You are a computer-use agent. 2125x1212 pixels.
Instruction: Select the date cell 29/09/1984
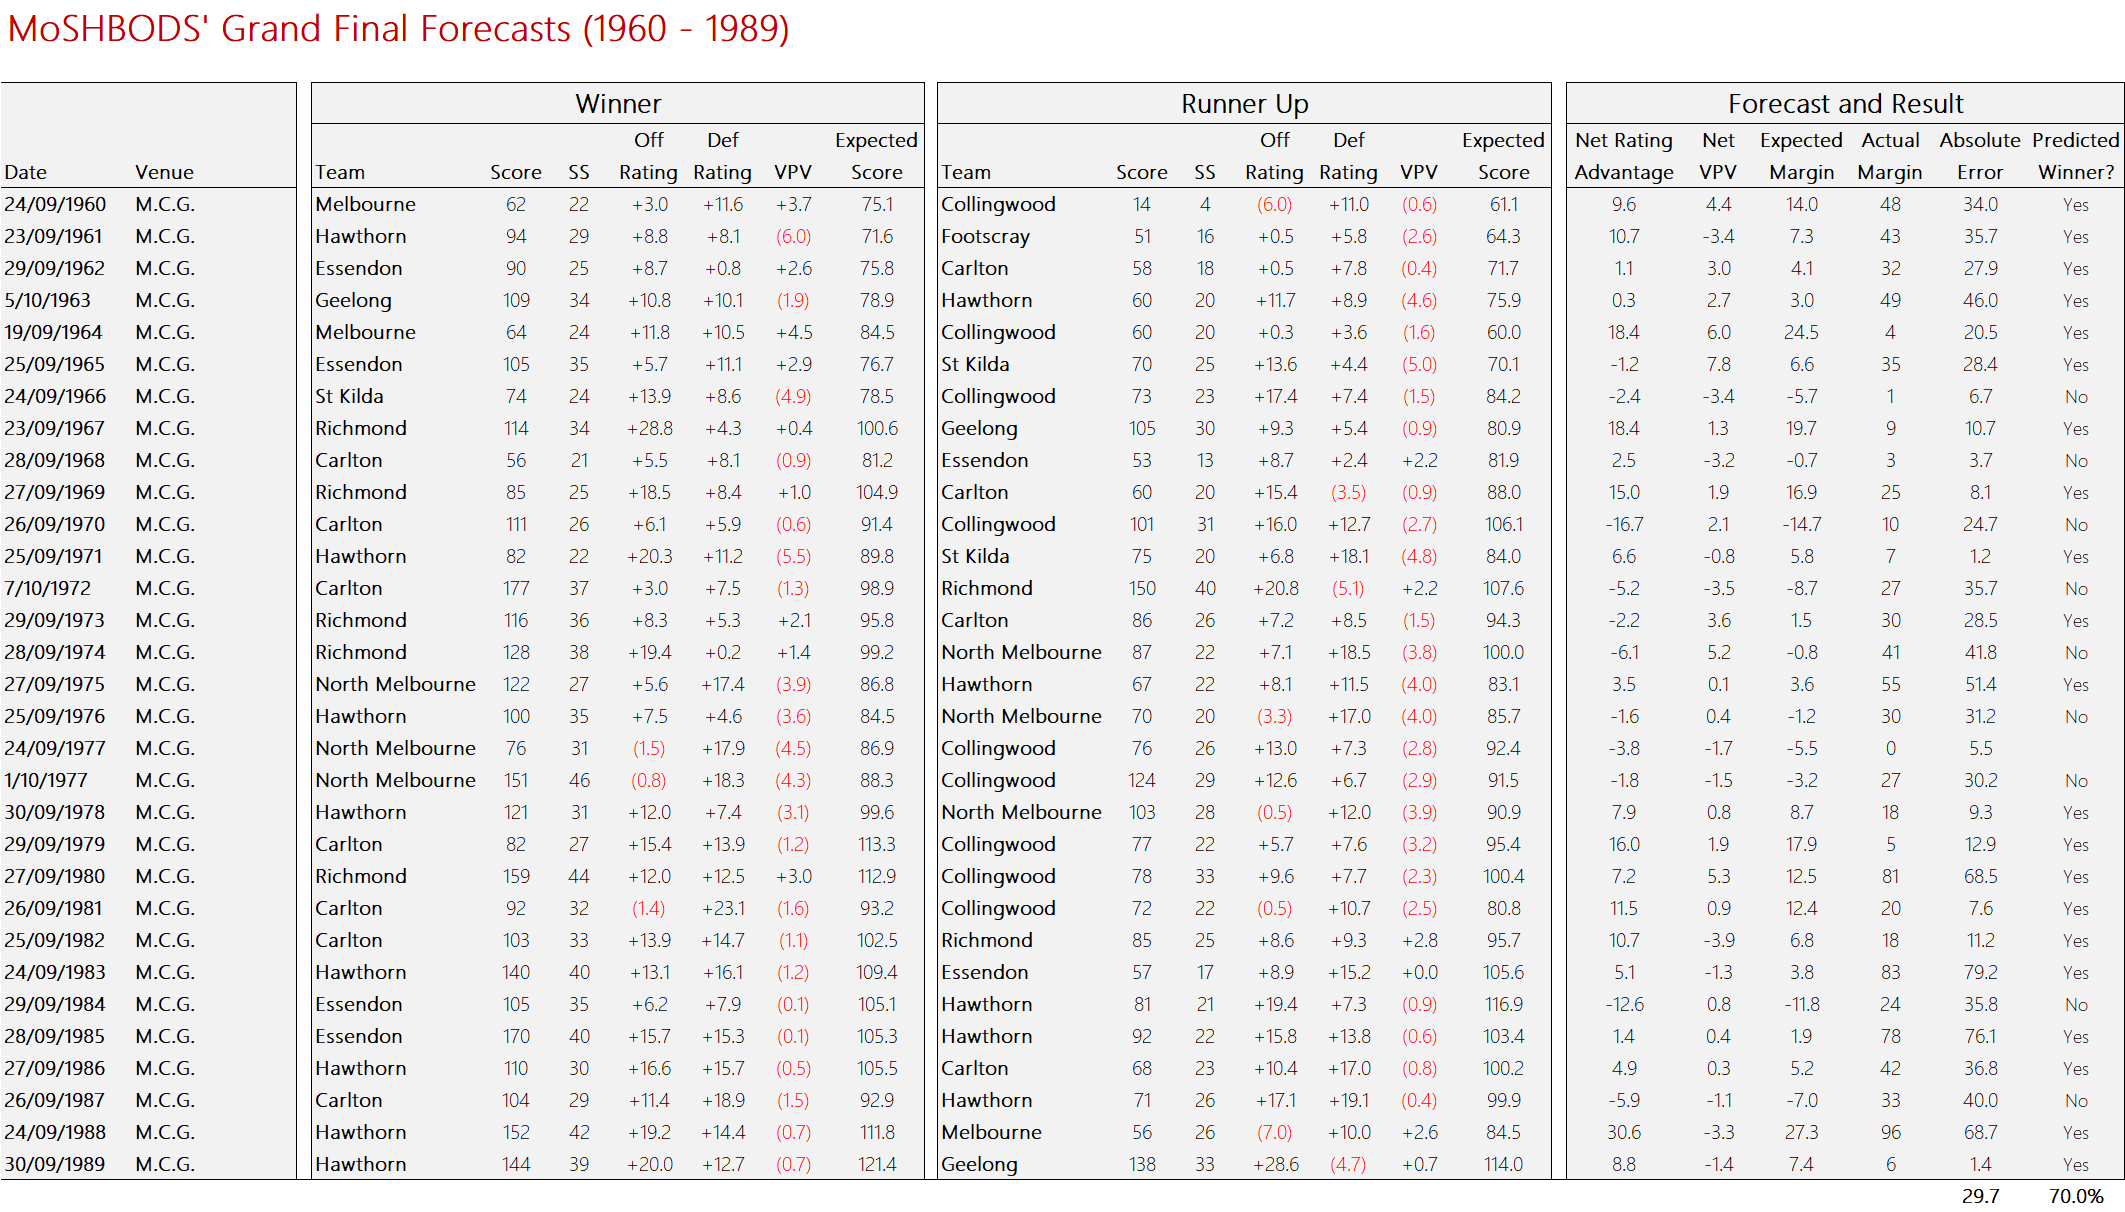tap(55, 1004)
